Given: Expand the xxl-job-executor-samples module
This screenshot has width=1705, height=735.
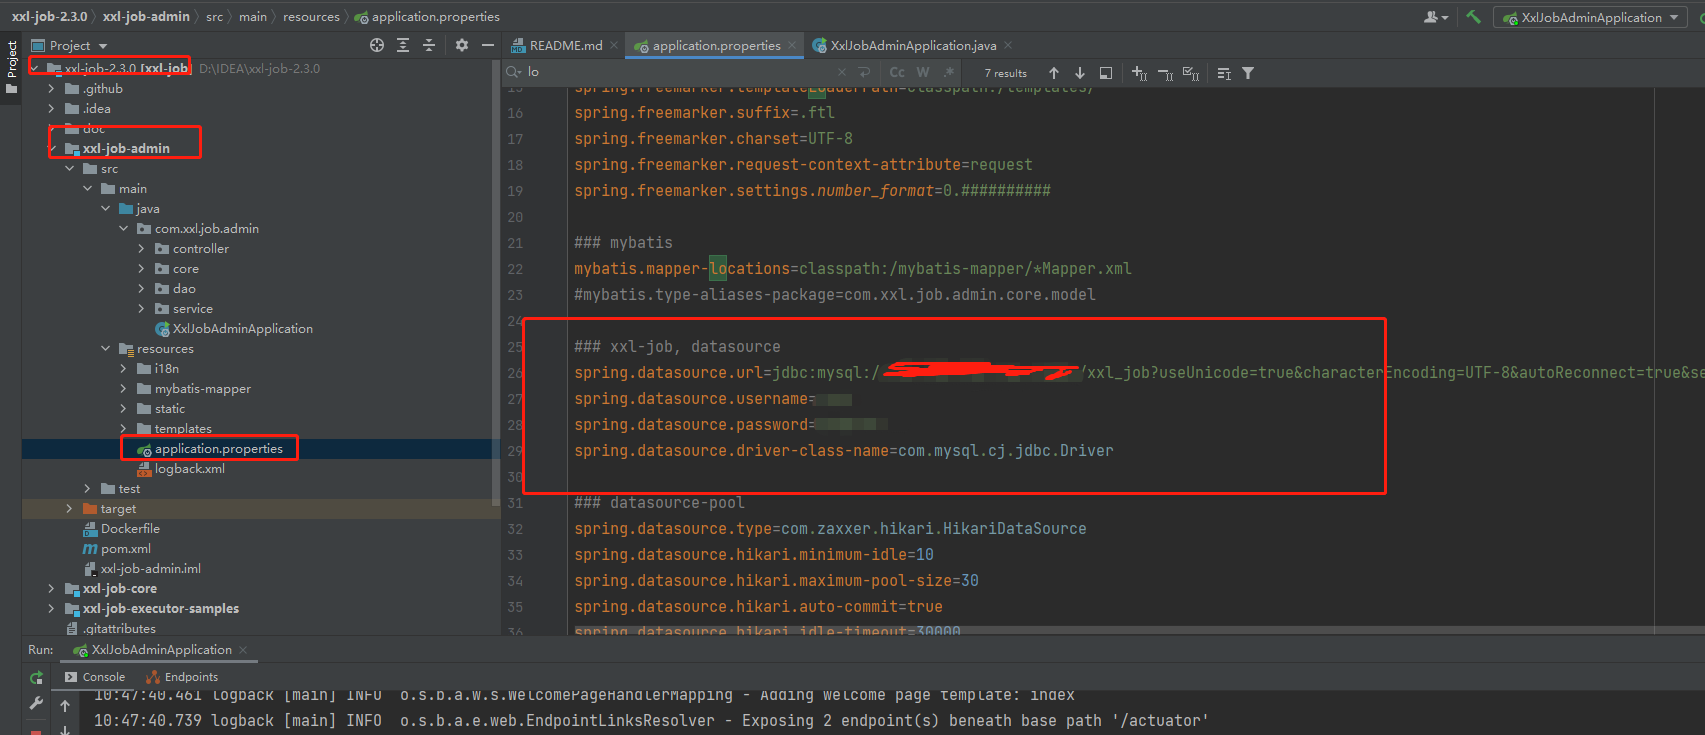Looking at the screenshot, I should pos(51,609).
